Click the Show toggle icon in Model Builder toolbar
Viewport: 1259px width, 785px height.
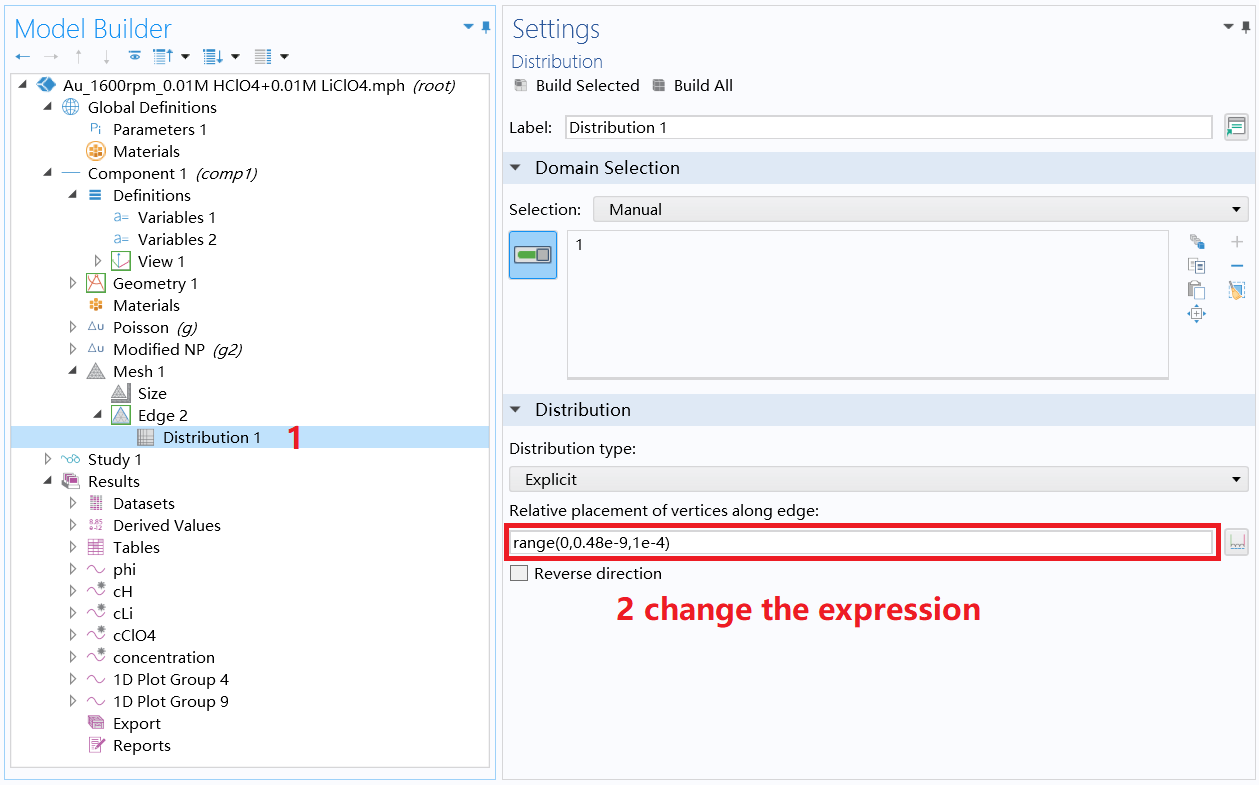pos(135,56)
